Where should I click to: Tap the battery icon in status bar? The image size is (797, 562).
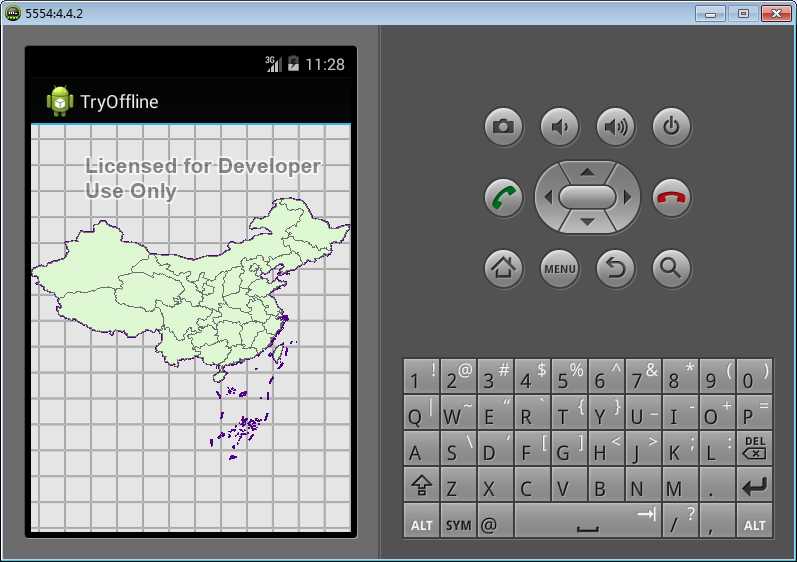click(293, 64)
